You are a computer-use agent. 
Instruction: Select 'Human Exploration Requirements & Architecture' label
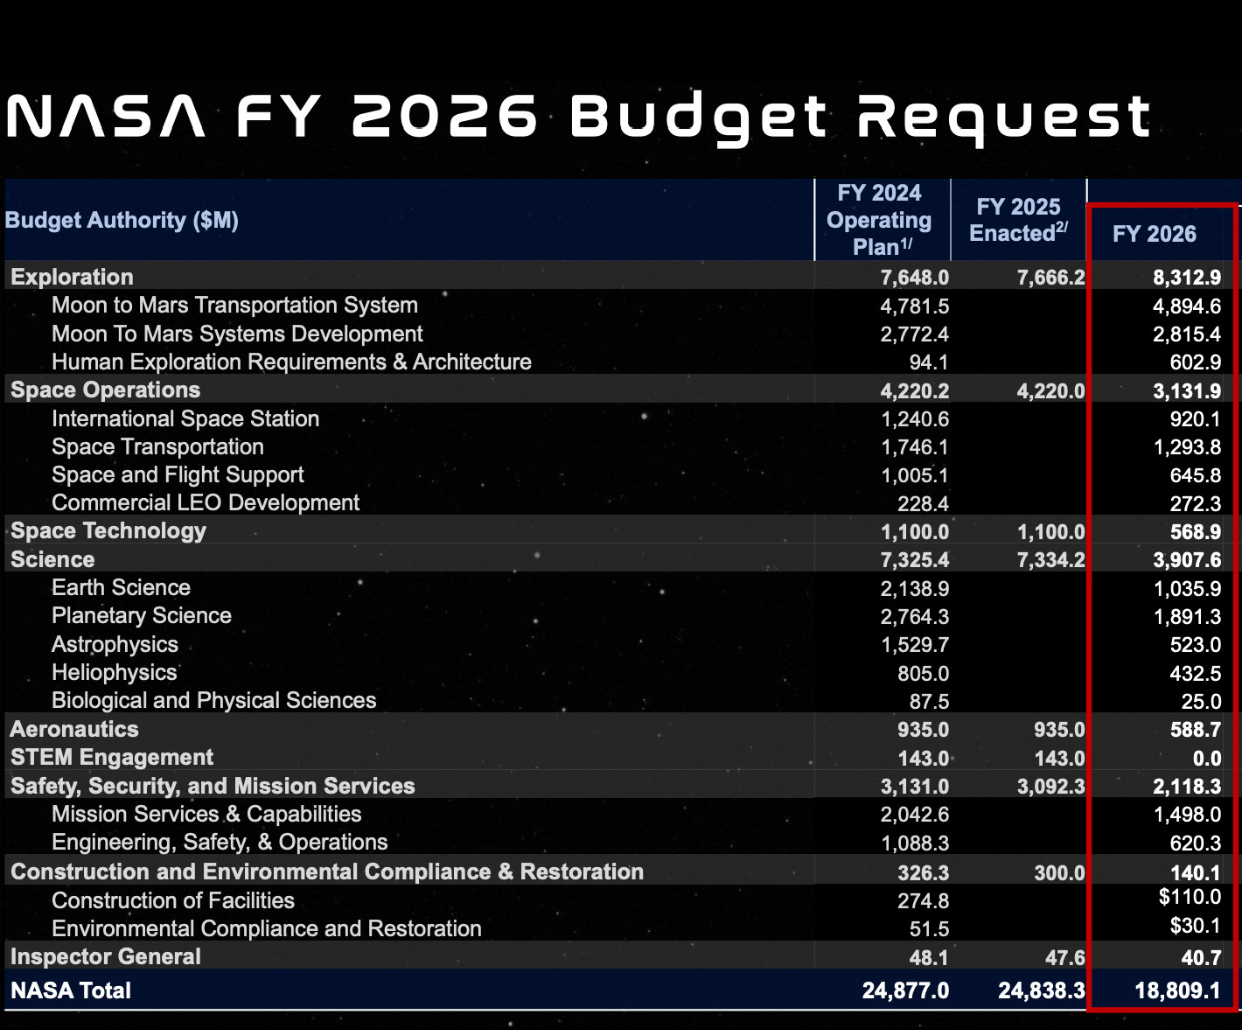tap(291, 362)
